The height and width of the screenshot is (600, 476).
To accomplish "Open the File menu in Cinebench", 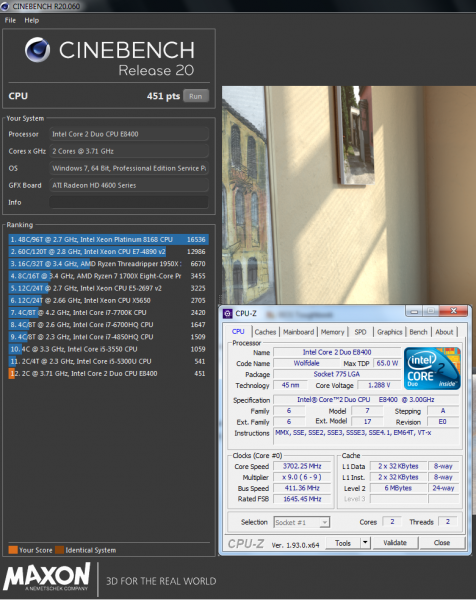I will coord(10,20).
